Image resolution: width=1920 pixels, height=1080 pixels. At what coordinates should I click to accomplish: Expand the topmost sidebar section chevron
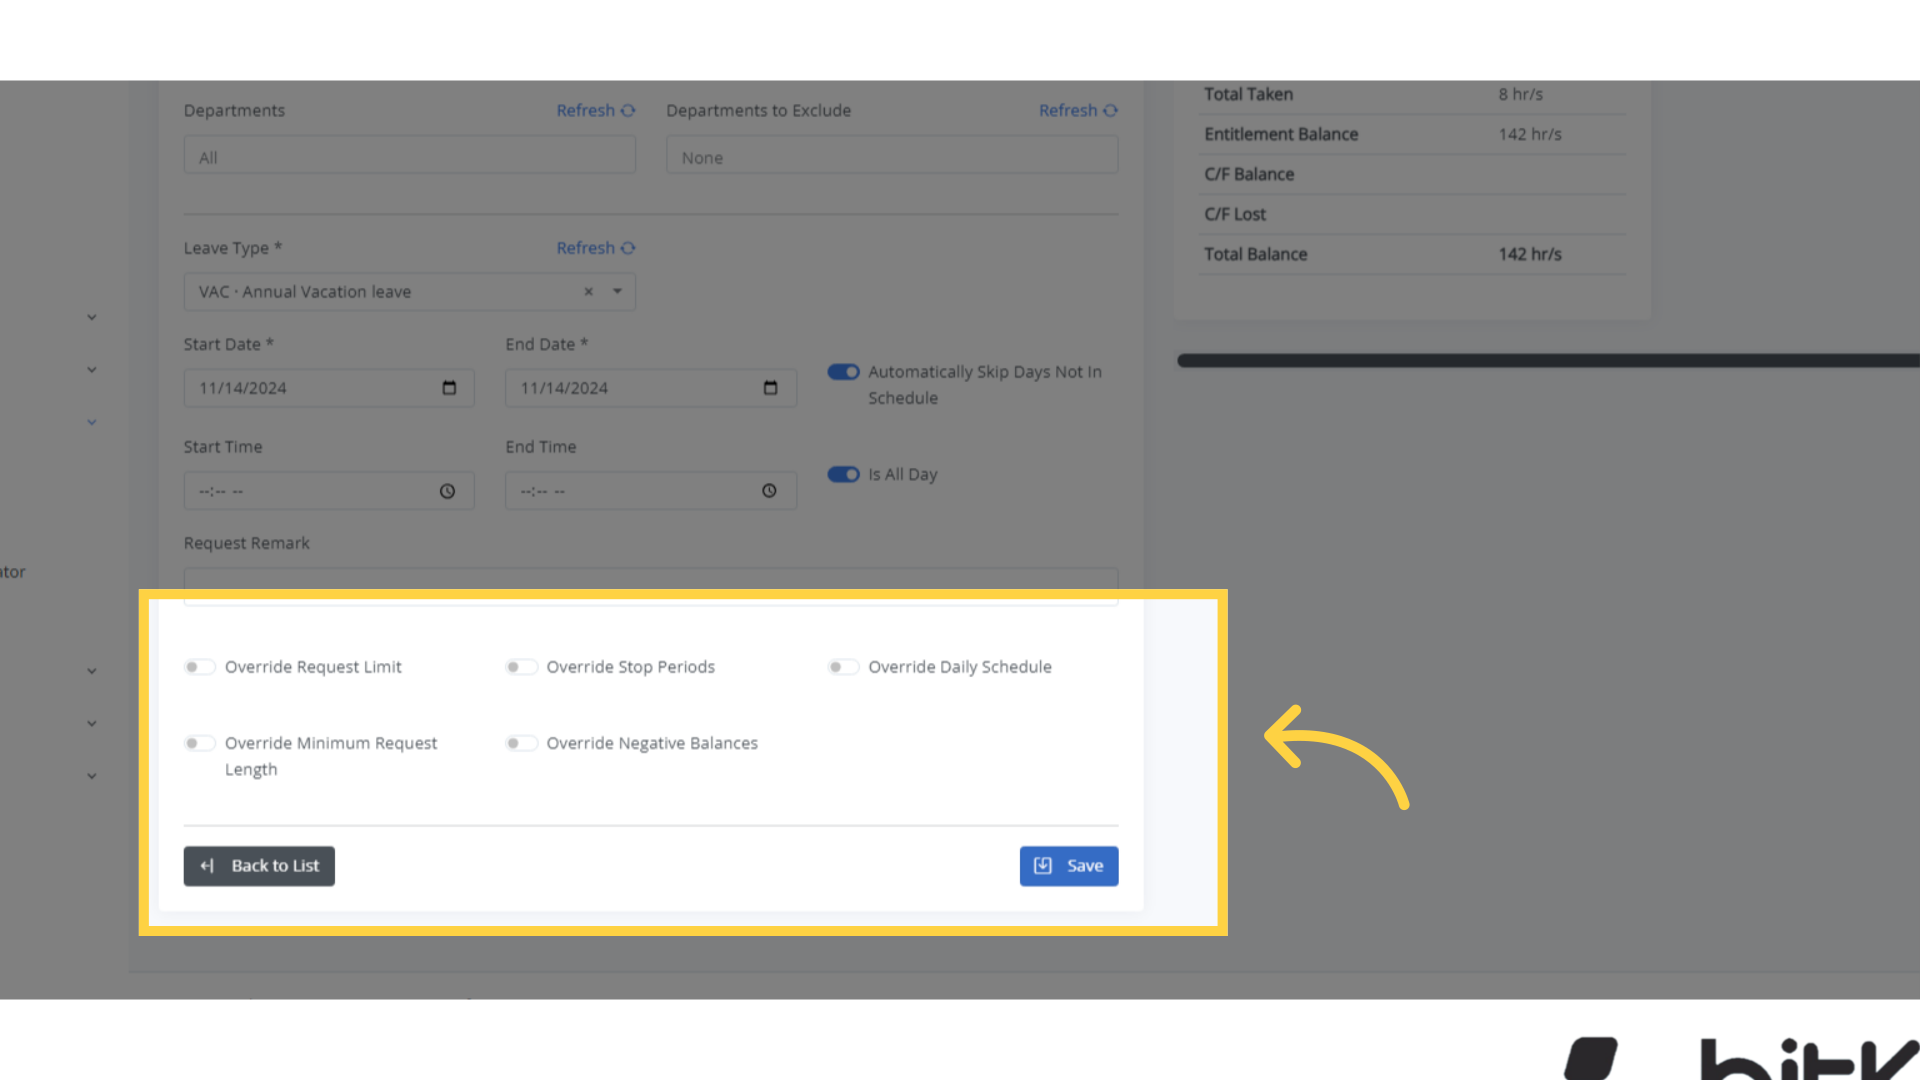click(x=91, y=316)
